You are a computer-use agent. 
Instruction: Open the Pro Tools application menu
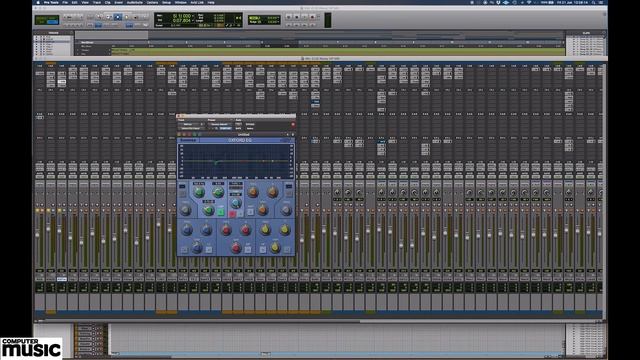[x=51, y=2]
